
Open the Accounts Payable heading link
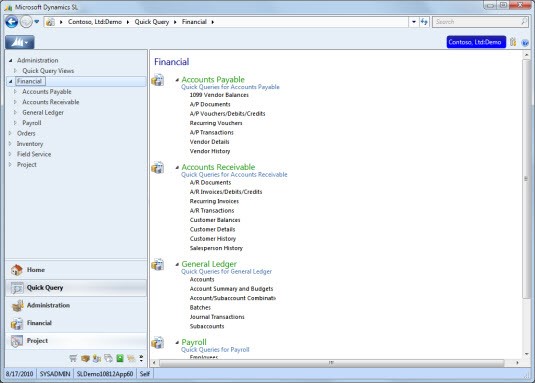point(213,79)
